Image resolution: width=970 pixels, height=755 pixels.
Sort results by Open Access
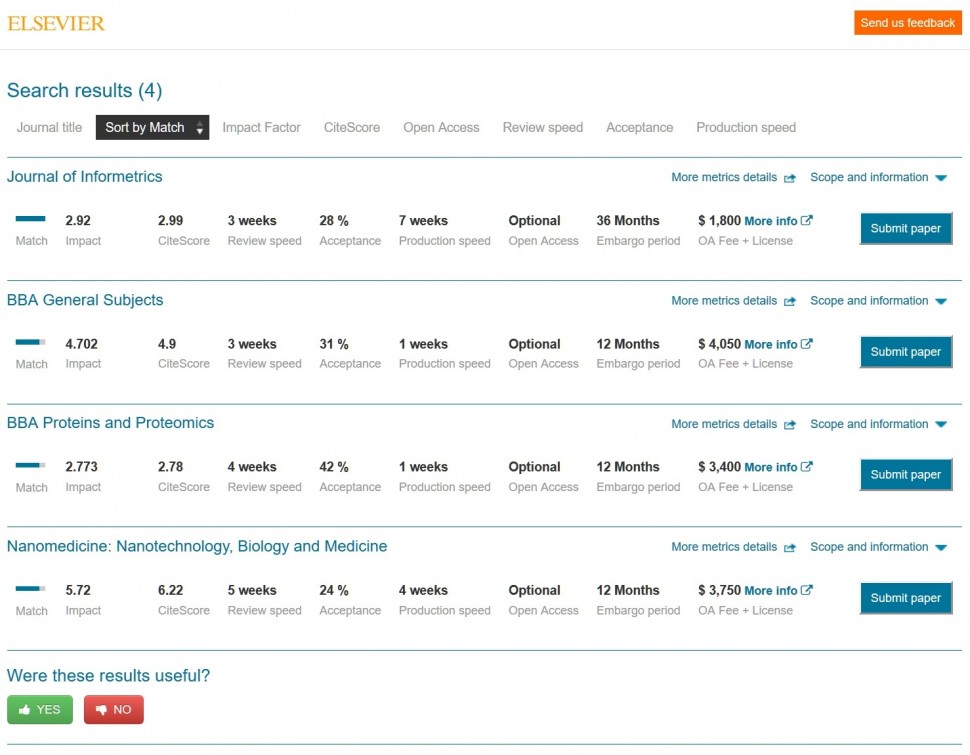click(x=441, y=127)
